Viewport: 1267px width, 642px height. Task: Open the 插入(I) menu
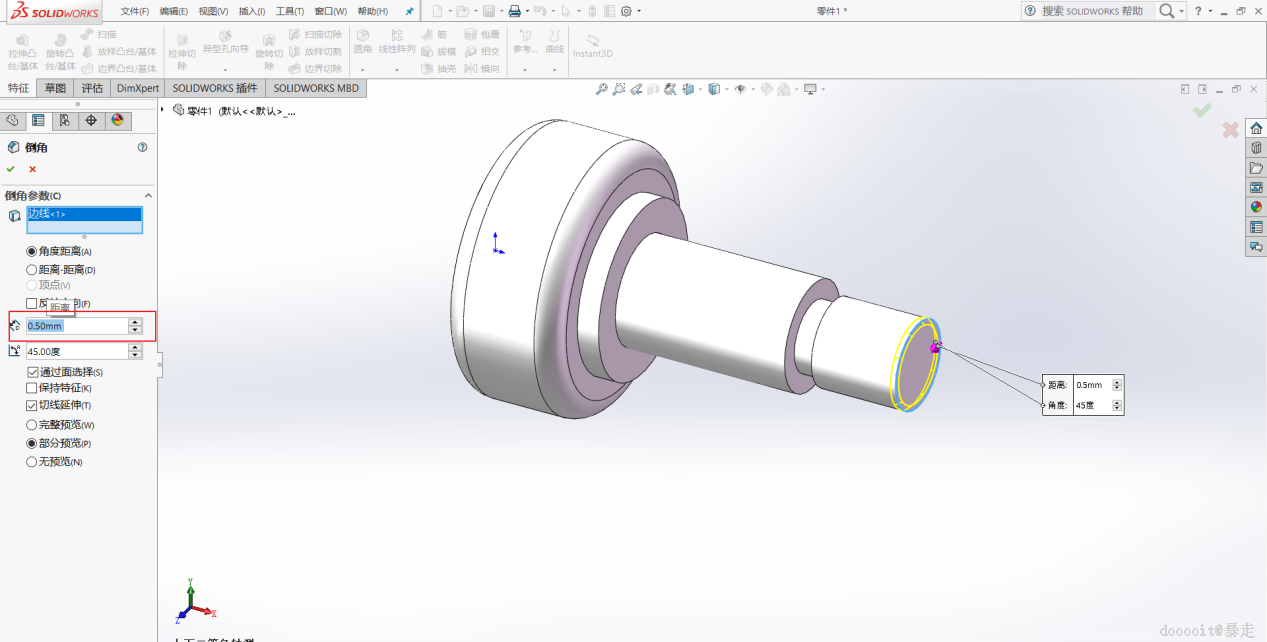(251, 11)
